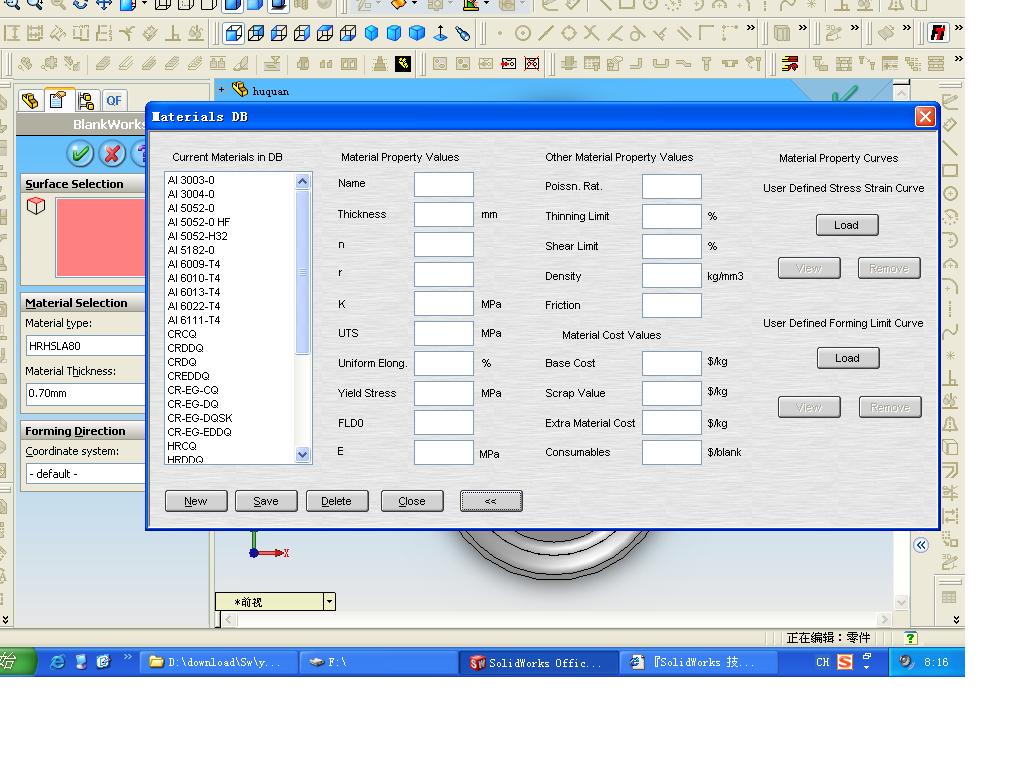Viewport: 1024px width, 768px height.
Task: Click the Yield Stress input field
Action: [x=443, y=393]
